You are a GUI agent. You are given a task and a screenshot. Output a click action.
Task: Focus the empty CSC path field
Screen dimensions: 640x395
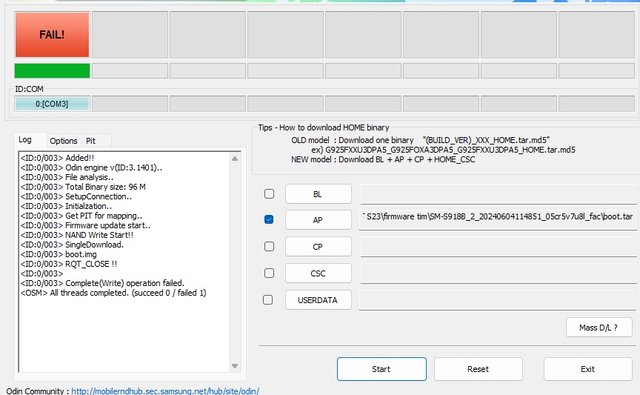point(498,273)
